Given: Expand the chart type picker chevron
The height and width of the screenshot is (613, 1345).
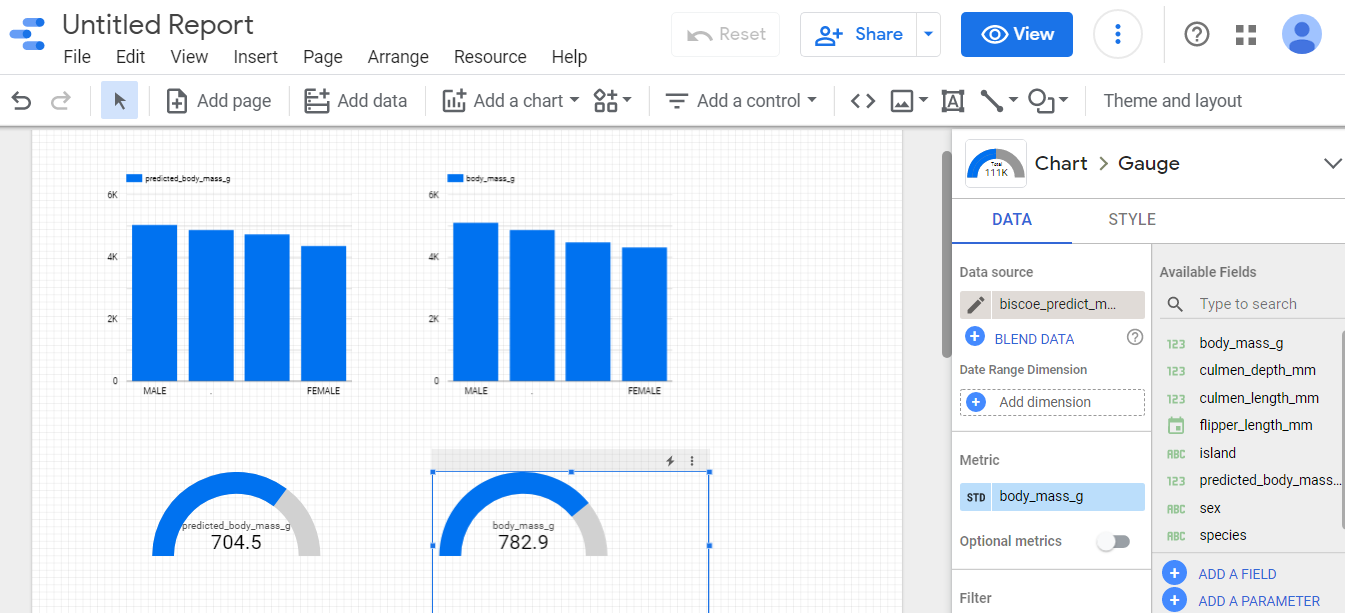Looking at the screenshot, I should pos(1332,163).
